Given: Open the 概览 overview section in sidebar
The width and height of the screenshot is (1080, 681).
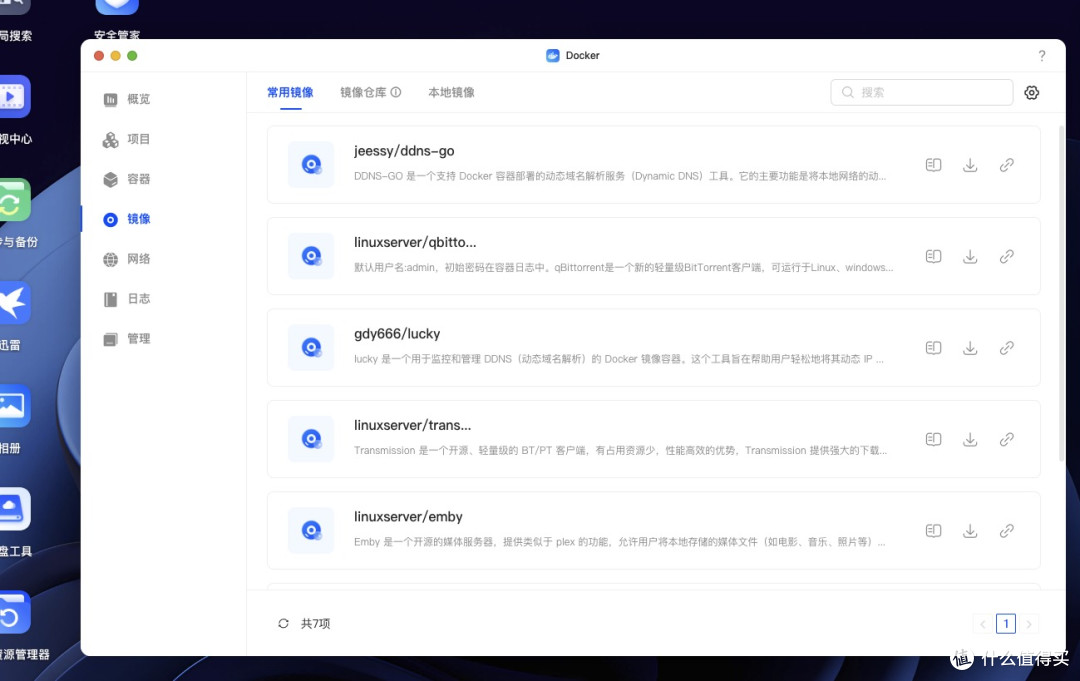Looking at the screenshot, I should (x=127, y=99).
